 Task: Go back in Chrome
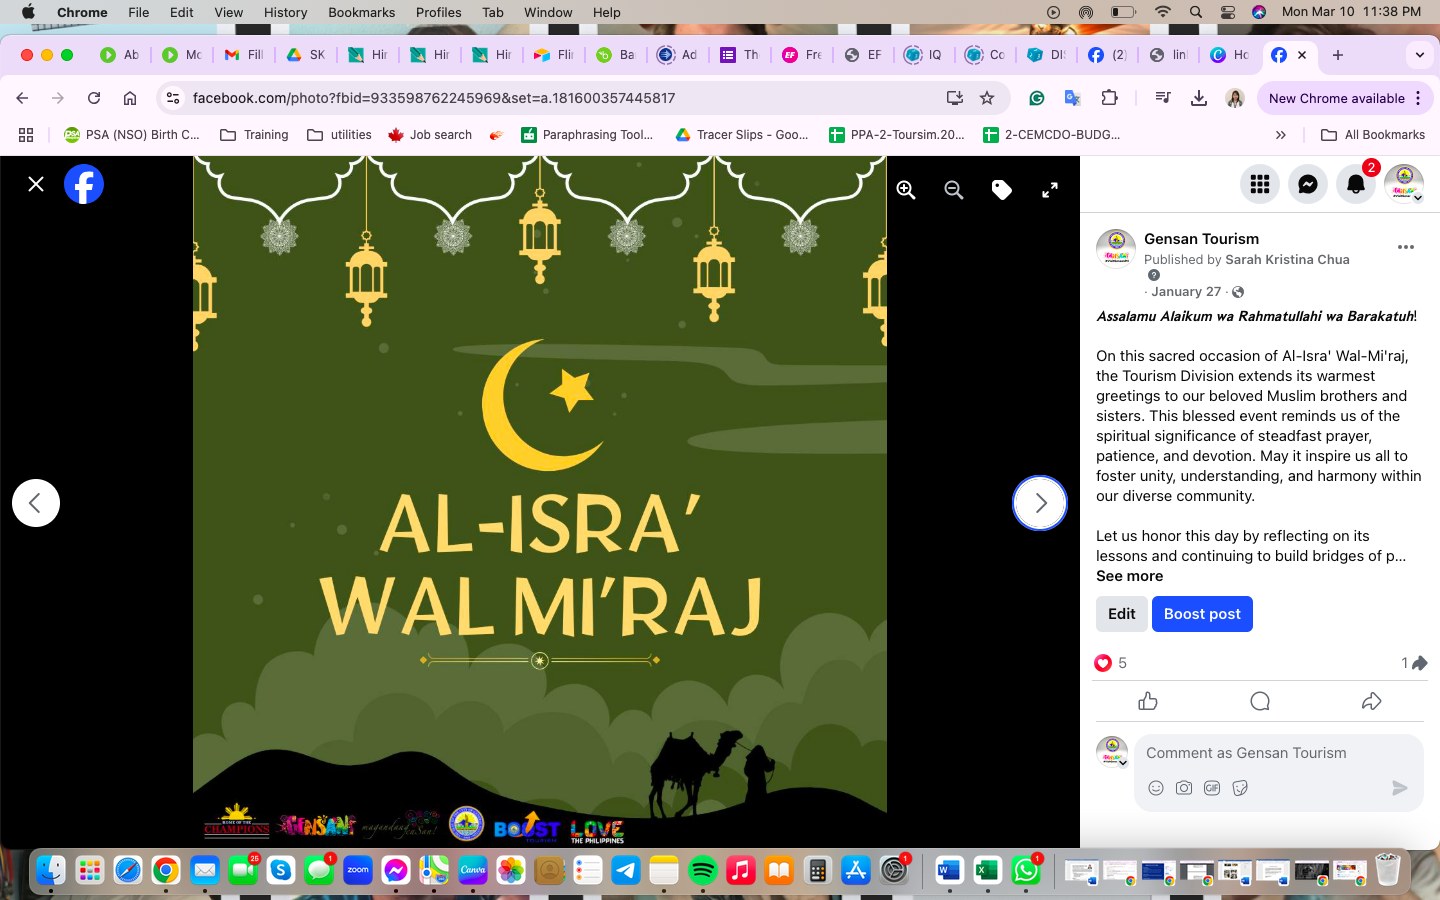pyautogui.click(x=22, y=98)
